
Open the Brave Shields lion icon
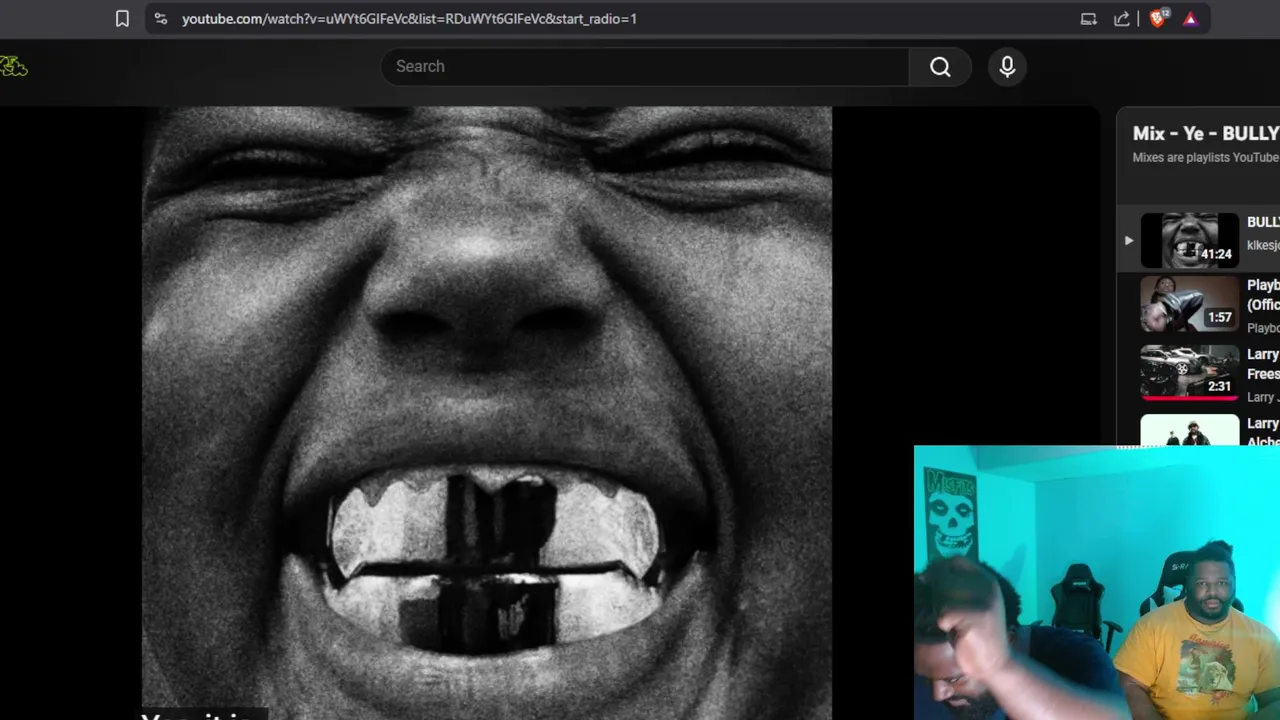[x=1159, y=18]
